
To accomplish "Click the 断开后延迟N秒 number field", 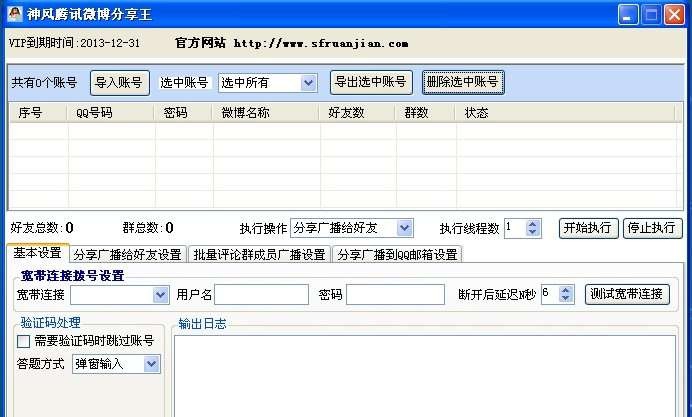I will click(x=550, y=294).
